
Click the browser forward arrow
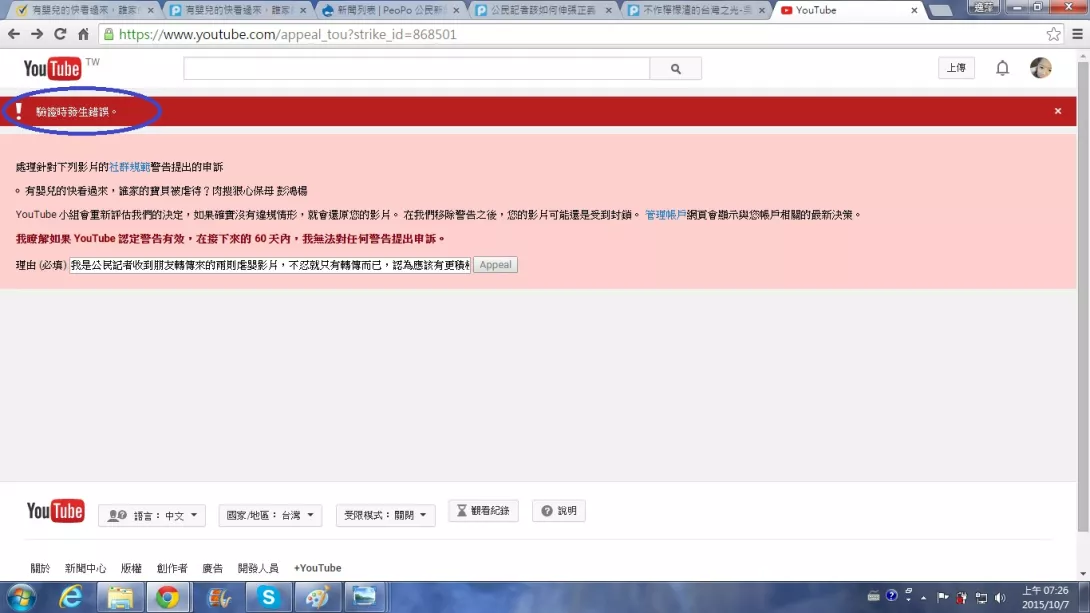coord(37,34)
